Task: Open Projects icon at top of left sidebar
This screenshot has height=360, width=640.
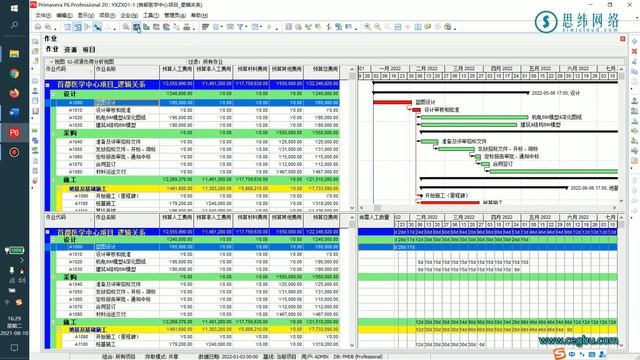Action: point(36,42)
